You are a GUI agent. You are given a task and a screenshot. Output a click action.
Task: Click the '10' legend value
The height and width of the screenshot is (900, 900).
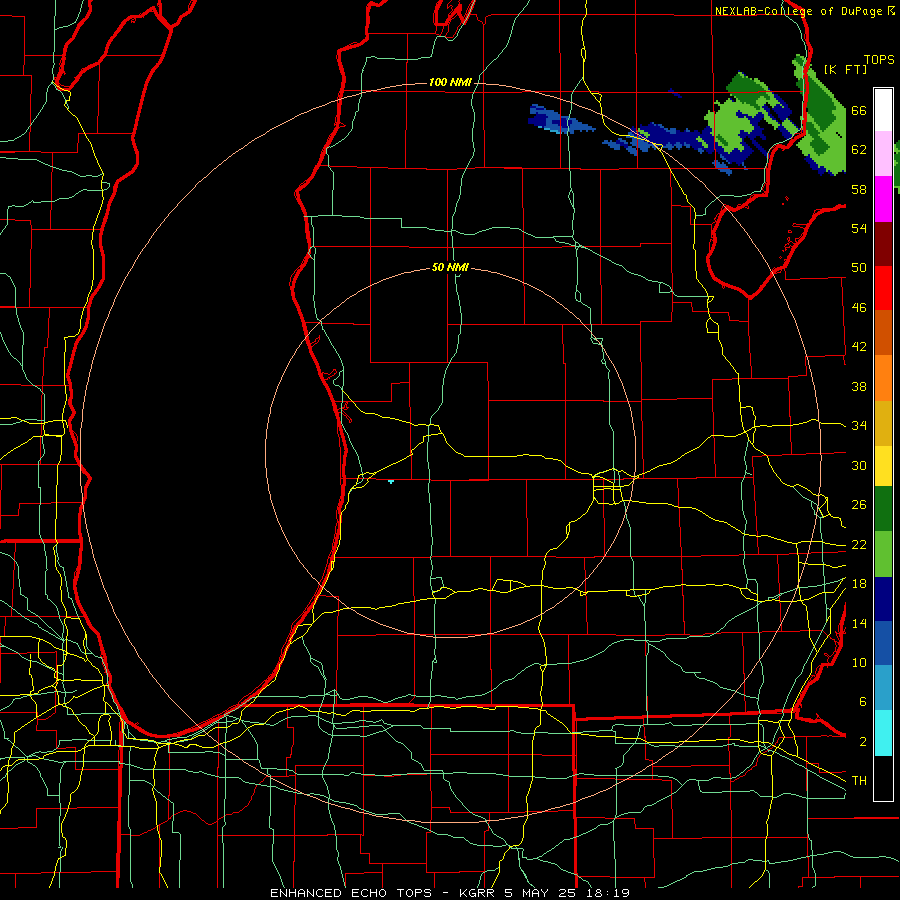pyautogui.click(x=859, y=662)
